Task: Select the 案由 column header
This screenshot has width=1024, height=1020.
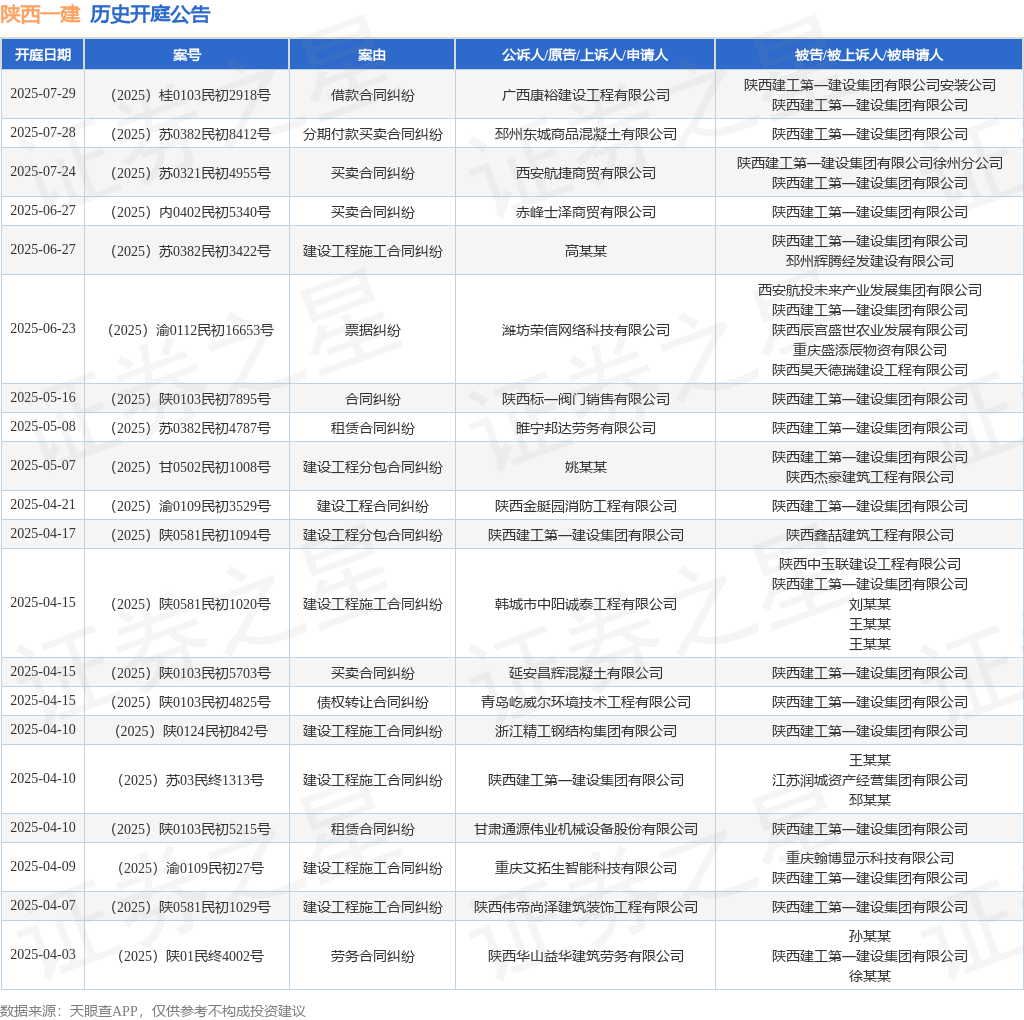Action: [x=372, y=55]
